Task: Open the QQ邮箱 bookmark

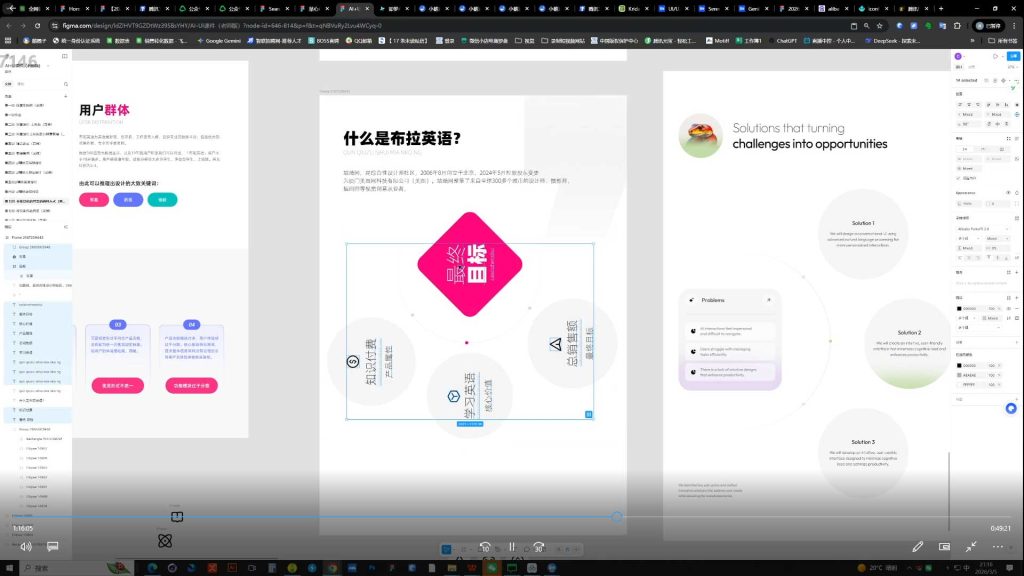Action: click(x=359, y=40)
